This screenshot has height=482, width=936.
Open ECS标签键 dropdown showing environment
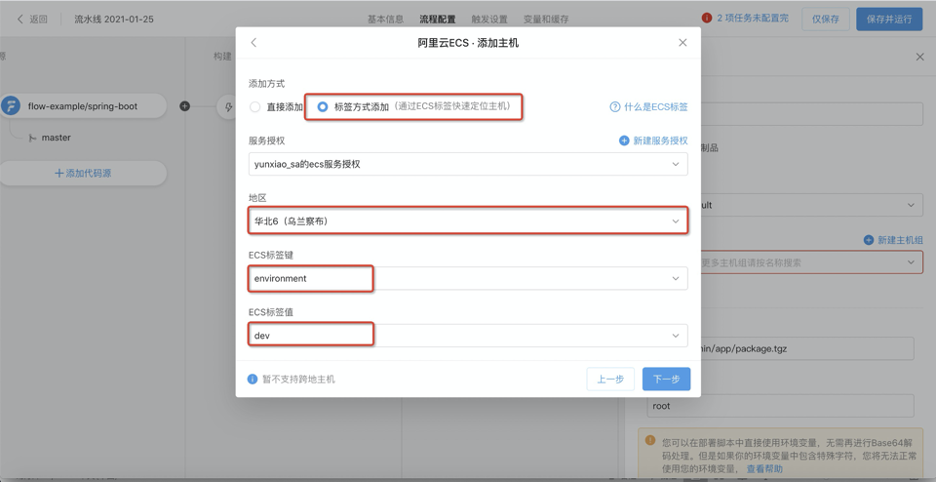(x=468, y=278)
